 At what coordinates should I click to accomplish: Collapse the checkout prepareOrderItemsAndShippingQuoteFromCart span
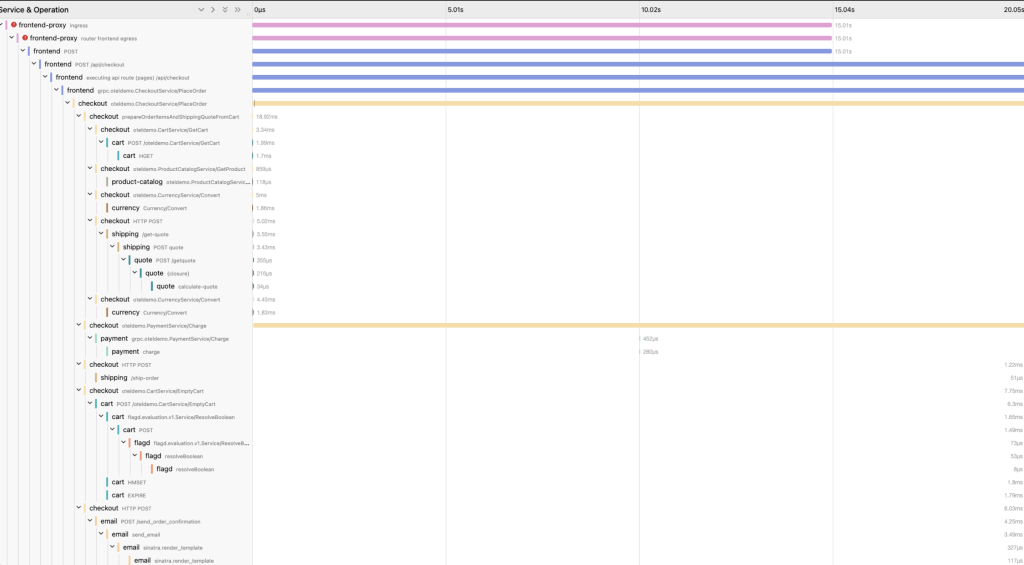[79, 116]
